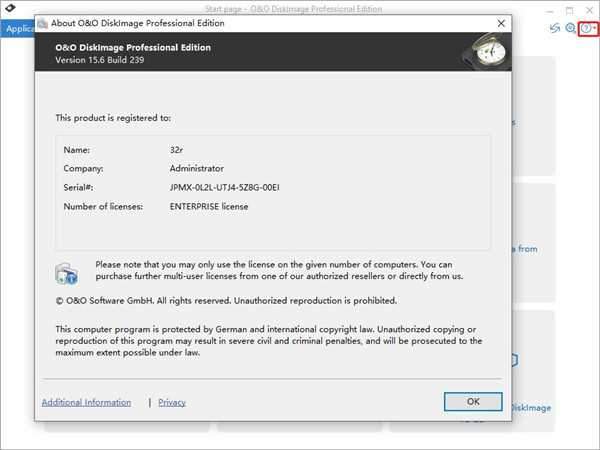Minimize the main DiskImage window
Viewport: 600px width, 450px height.
coord(550,10)
